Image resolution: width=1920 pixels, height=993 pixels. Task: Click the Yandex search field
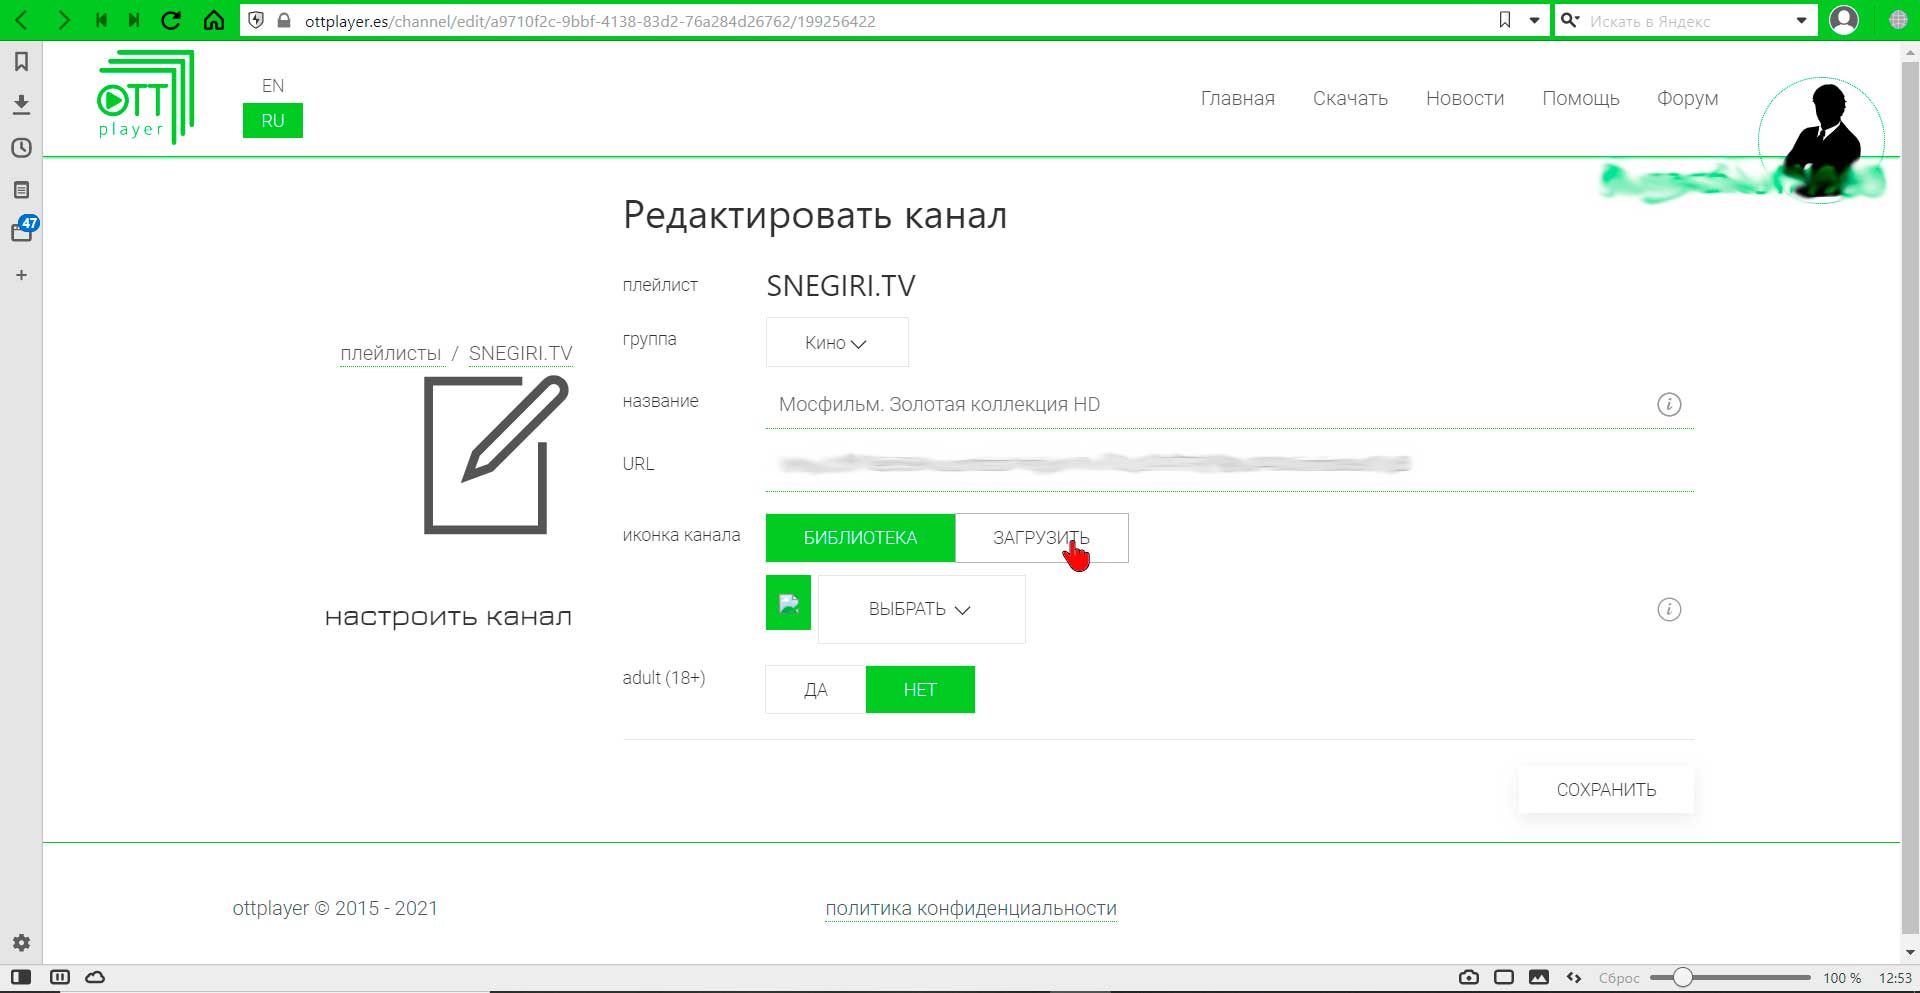click(1685, 21)
